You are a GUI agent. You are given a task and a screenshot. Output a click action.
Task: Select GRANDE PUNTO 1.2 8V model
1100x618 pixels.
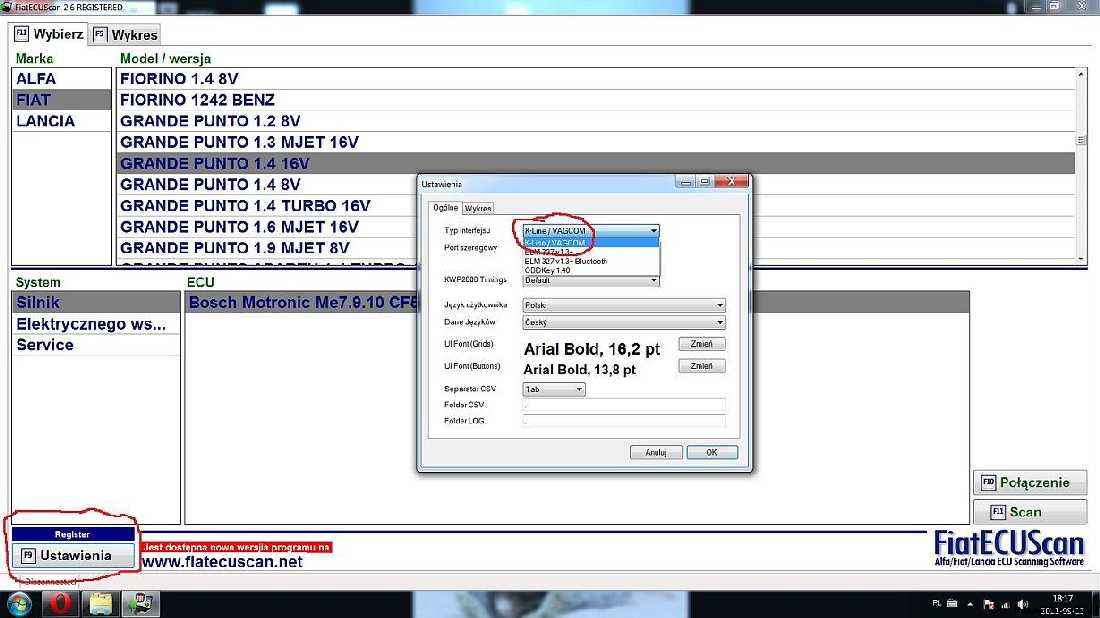pos(596,121)
